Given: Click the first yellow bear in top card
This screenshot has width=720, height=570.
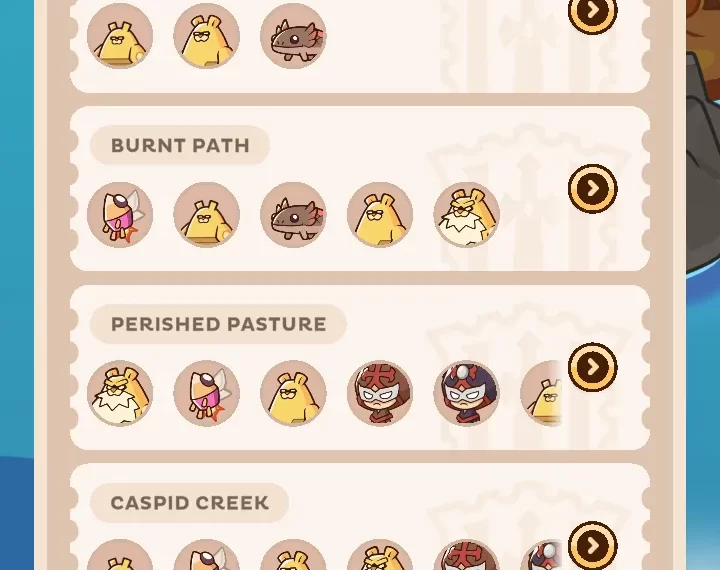Looking at the screenshot, I should (120, 36).
